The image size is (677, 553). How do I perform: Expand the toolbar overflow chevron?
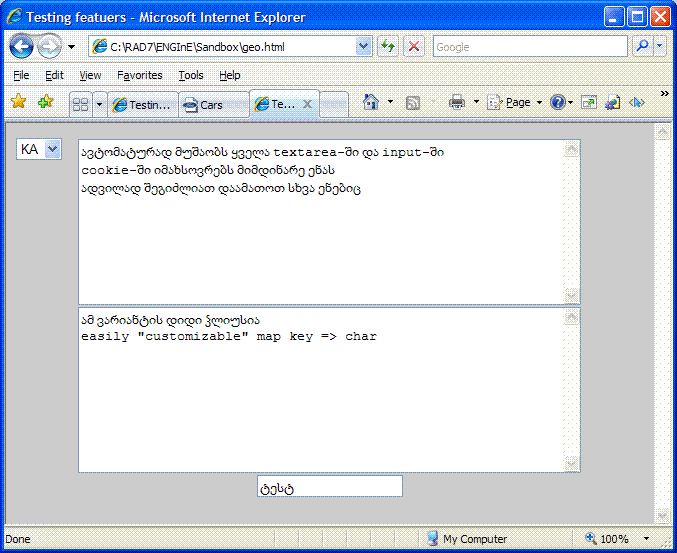pos(664,93)
